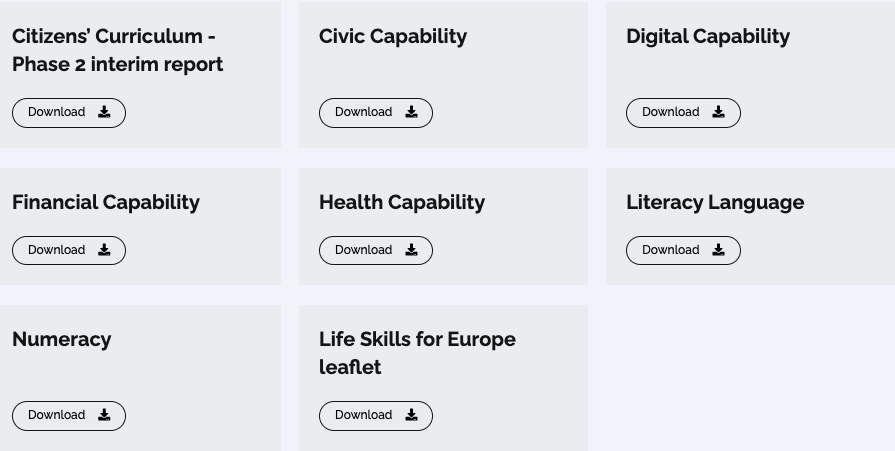Click the Life Skills for Europe leaflet title
Image resolution: width=895 pixels, height=451 pixels.
pos(417,353)
